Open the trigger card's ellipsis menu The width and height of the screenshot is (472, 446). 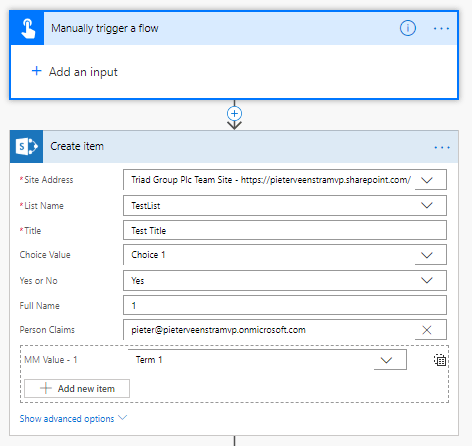tap(441, 29)
